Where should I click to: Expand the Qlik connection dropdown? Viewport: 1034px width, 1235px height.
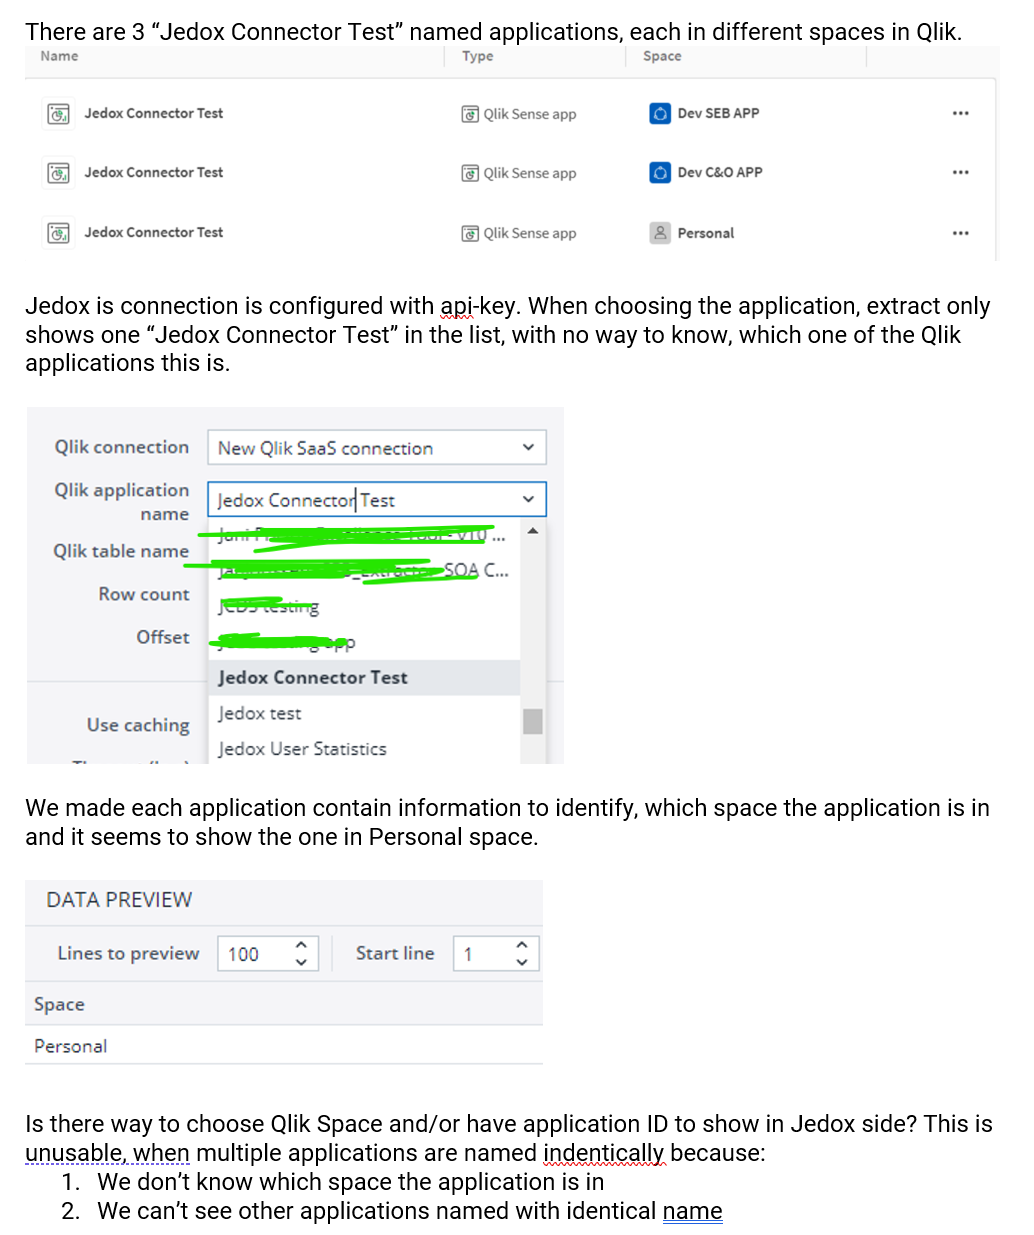pyautogui.click(x=528, y=448)
